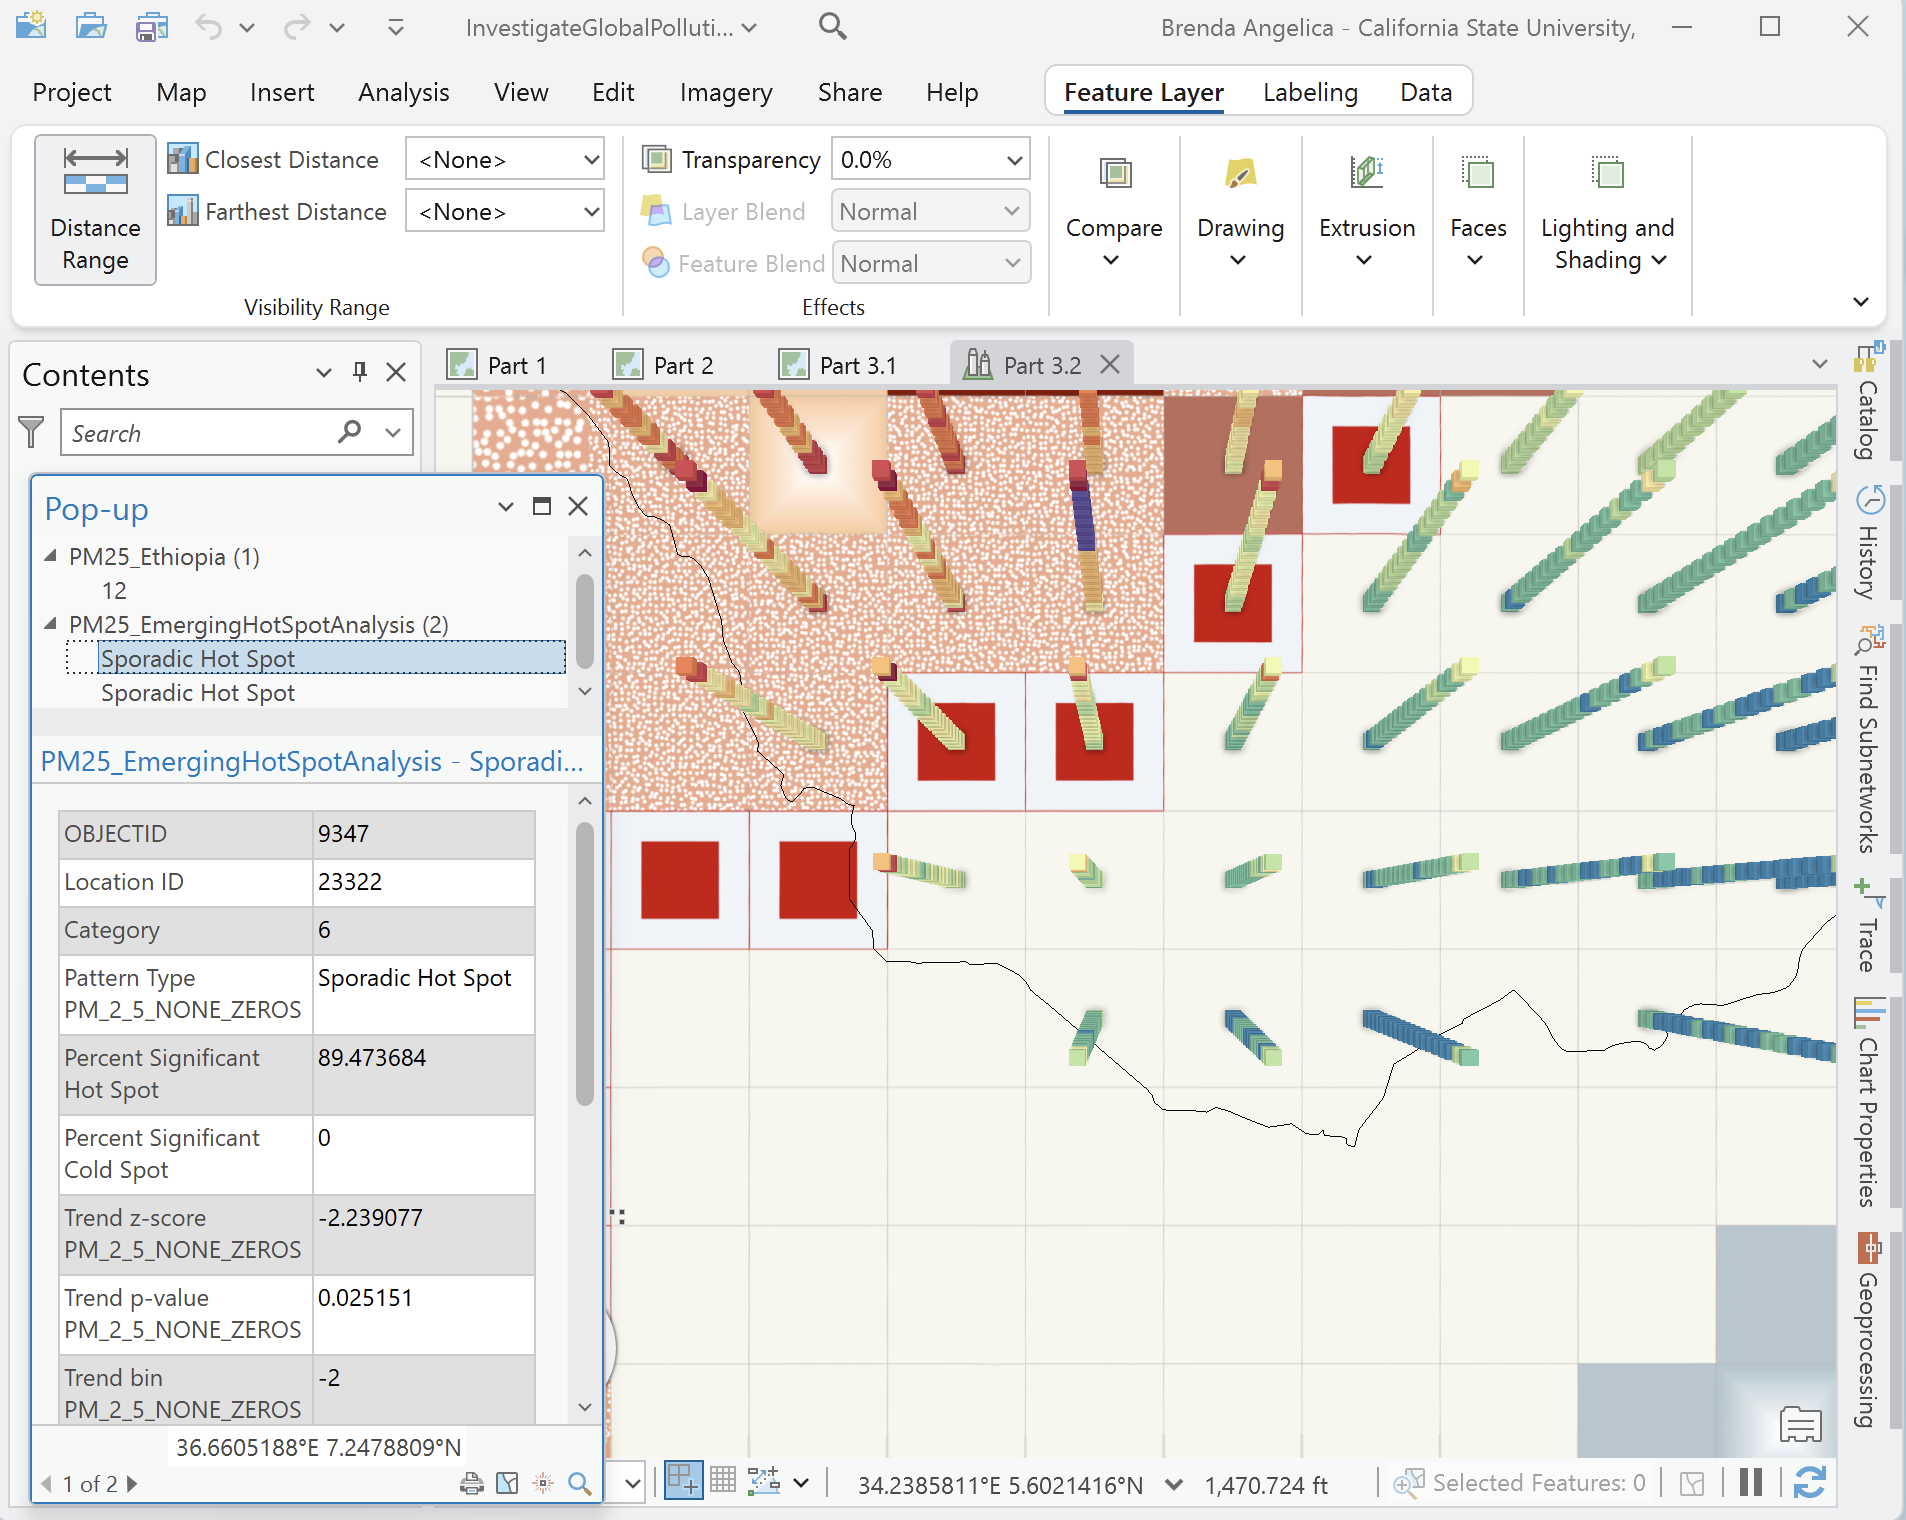The height and width of the screenshot is (1520, 1906).
Task: Collapse the PM25_EmergingHotSpotAnalysis (2) node
Action: [x=51, y=624]
